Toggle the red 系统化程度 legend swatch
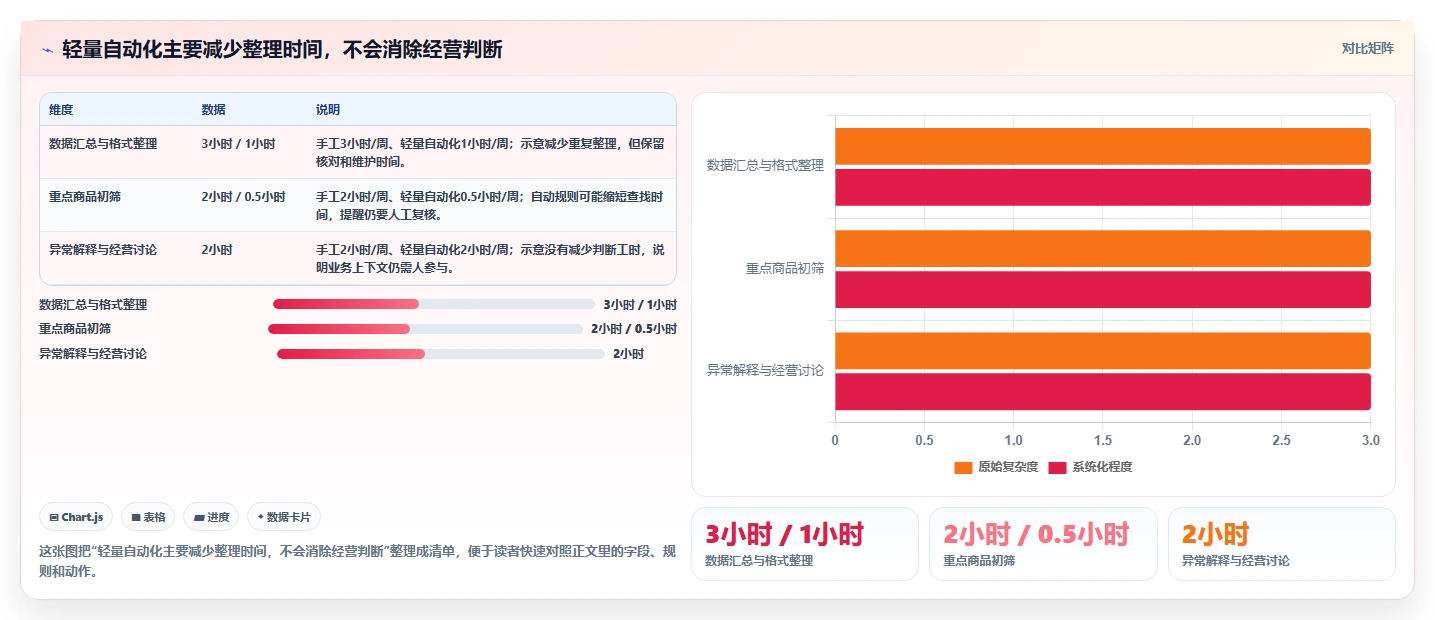Screen dimensions: 1435x620 (1058, 467)
